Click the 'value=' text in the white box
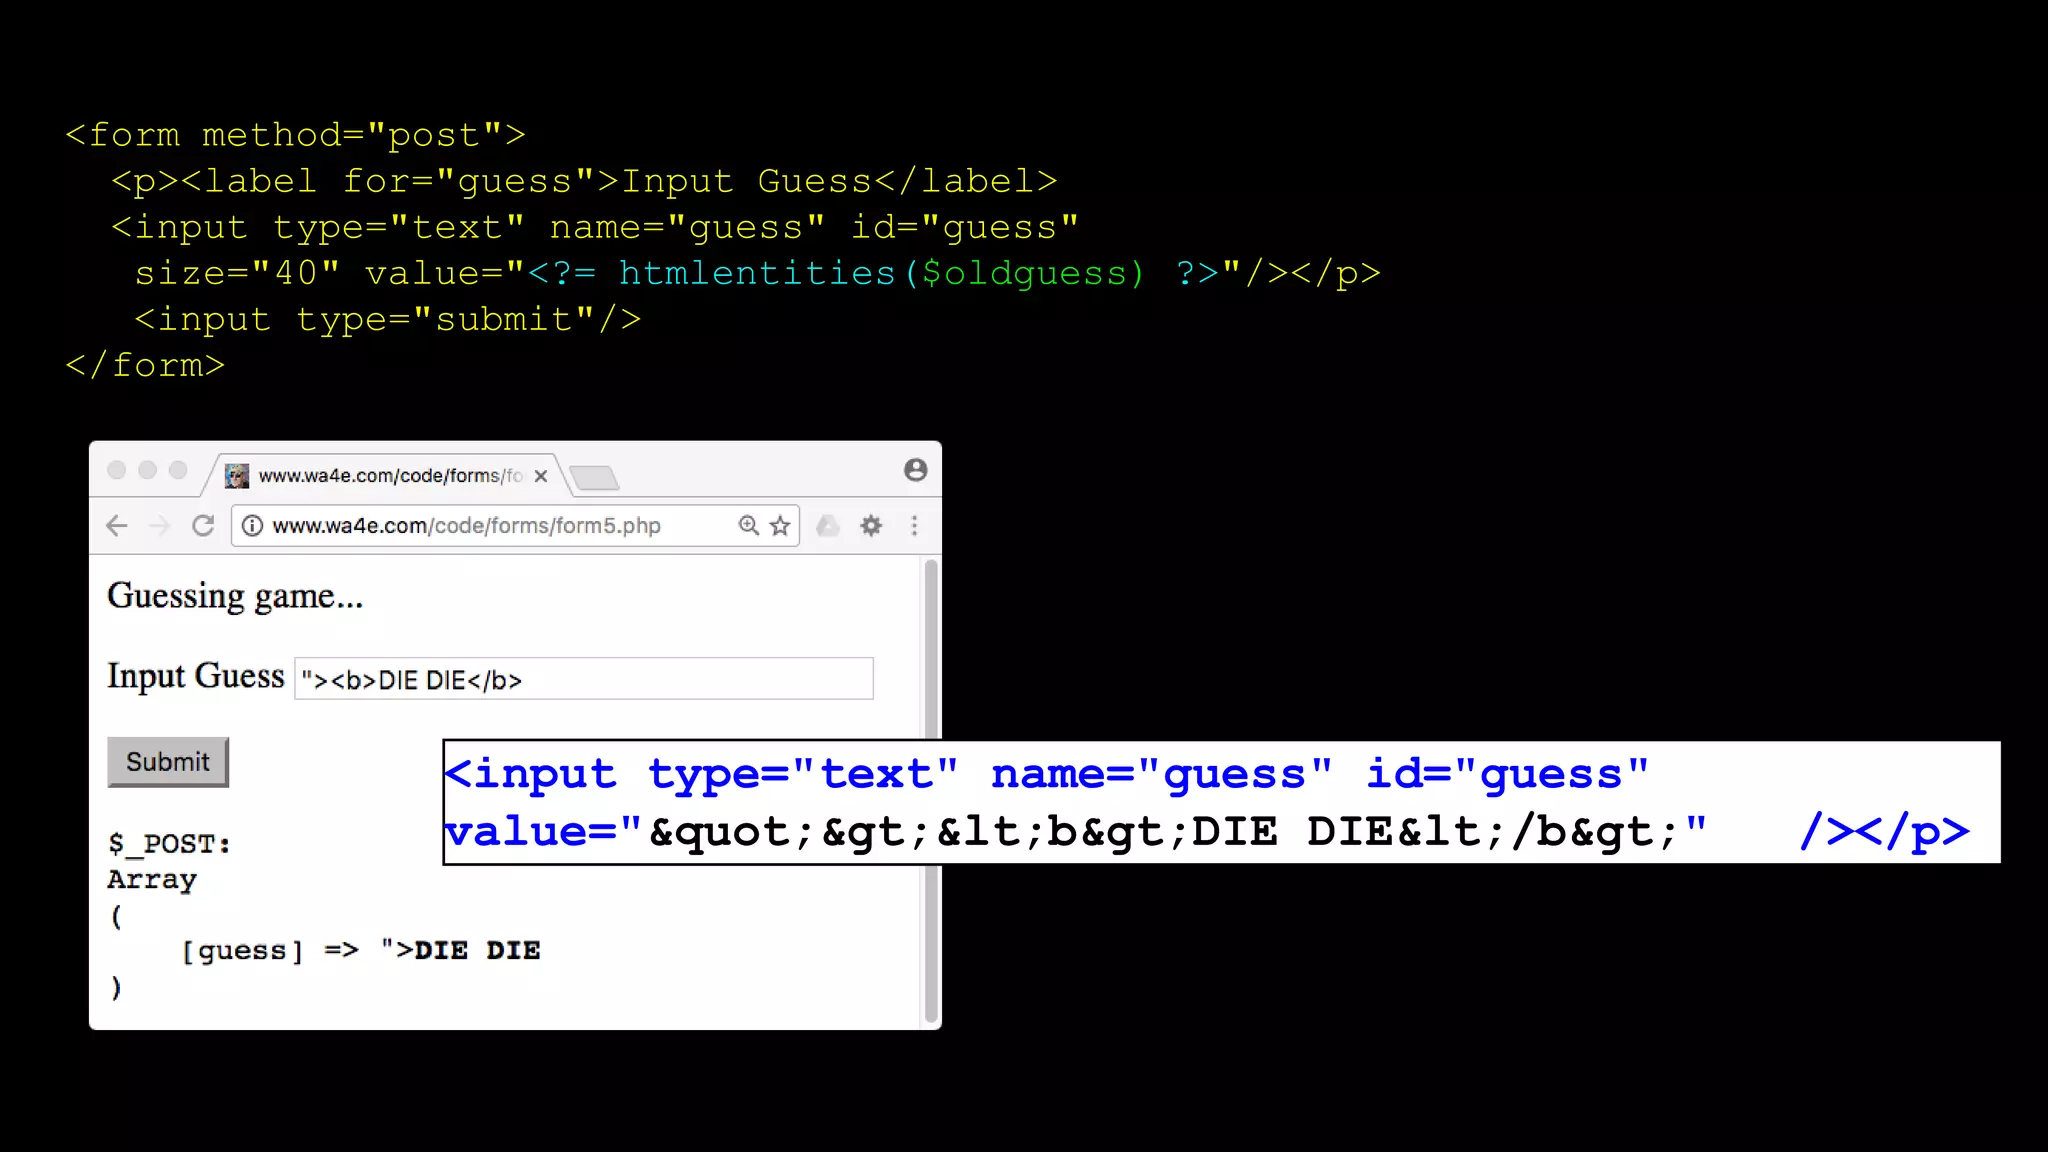The image size is (2048, 1152). click(531, 831)
